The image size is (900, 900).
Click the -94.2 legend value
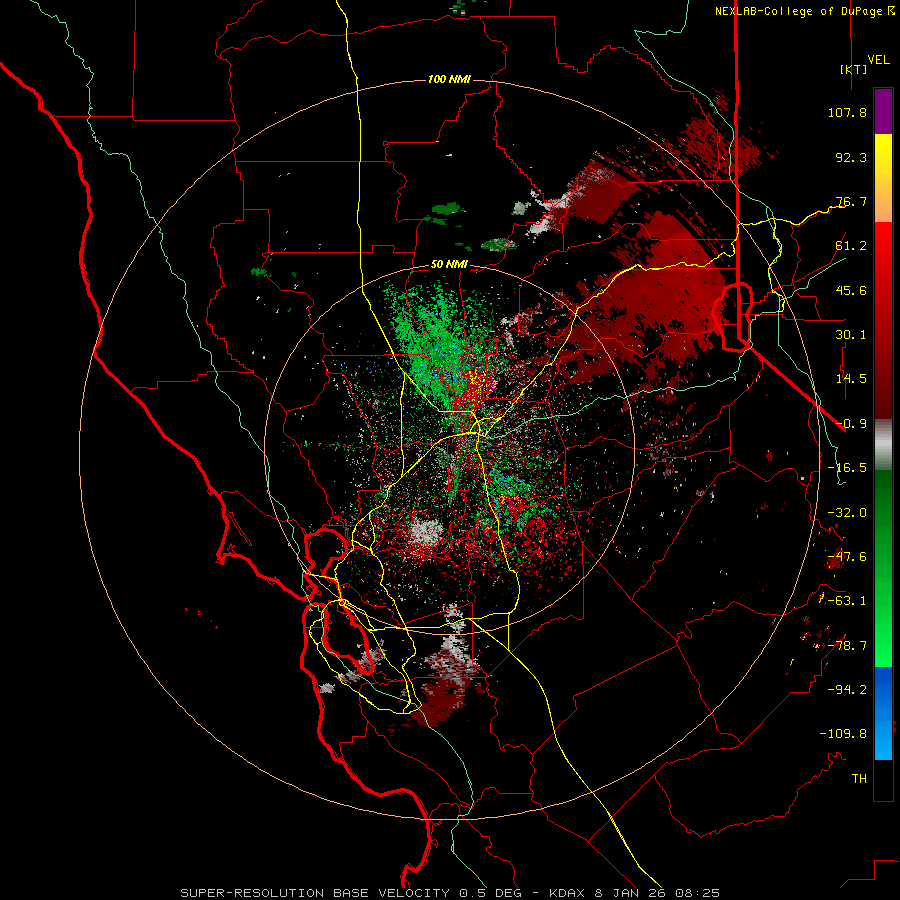(x=847, y=690)
